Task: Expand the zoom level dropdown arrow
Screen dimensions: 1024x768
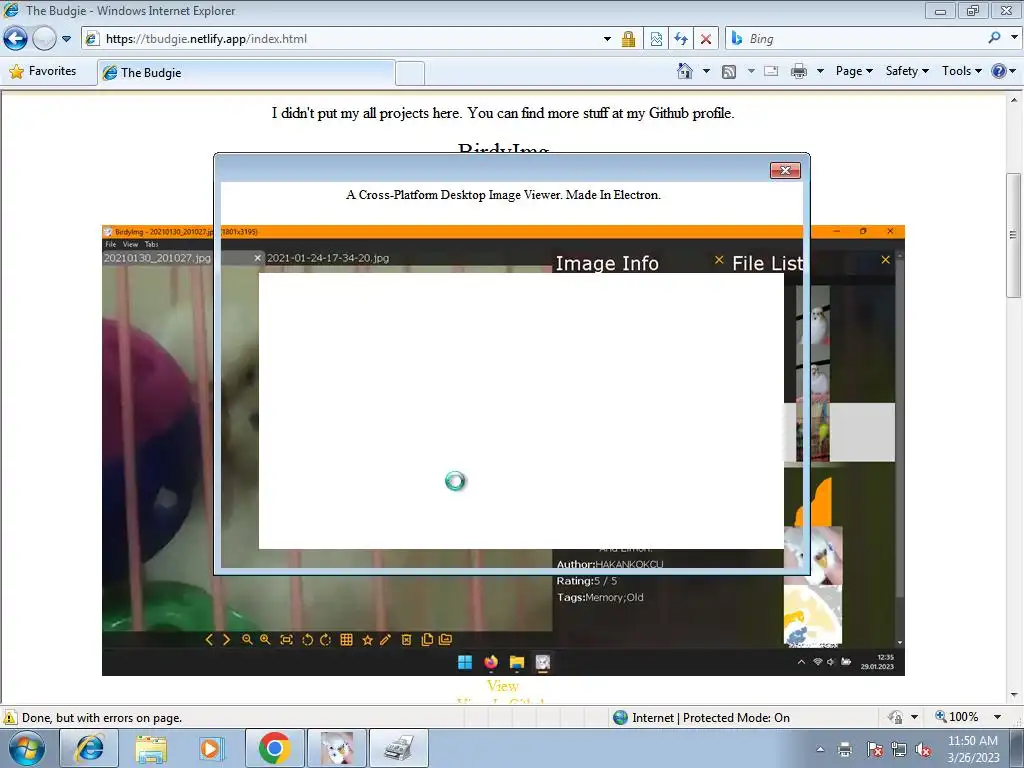Action: point(997,717)
